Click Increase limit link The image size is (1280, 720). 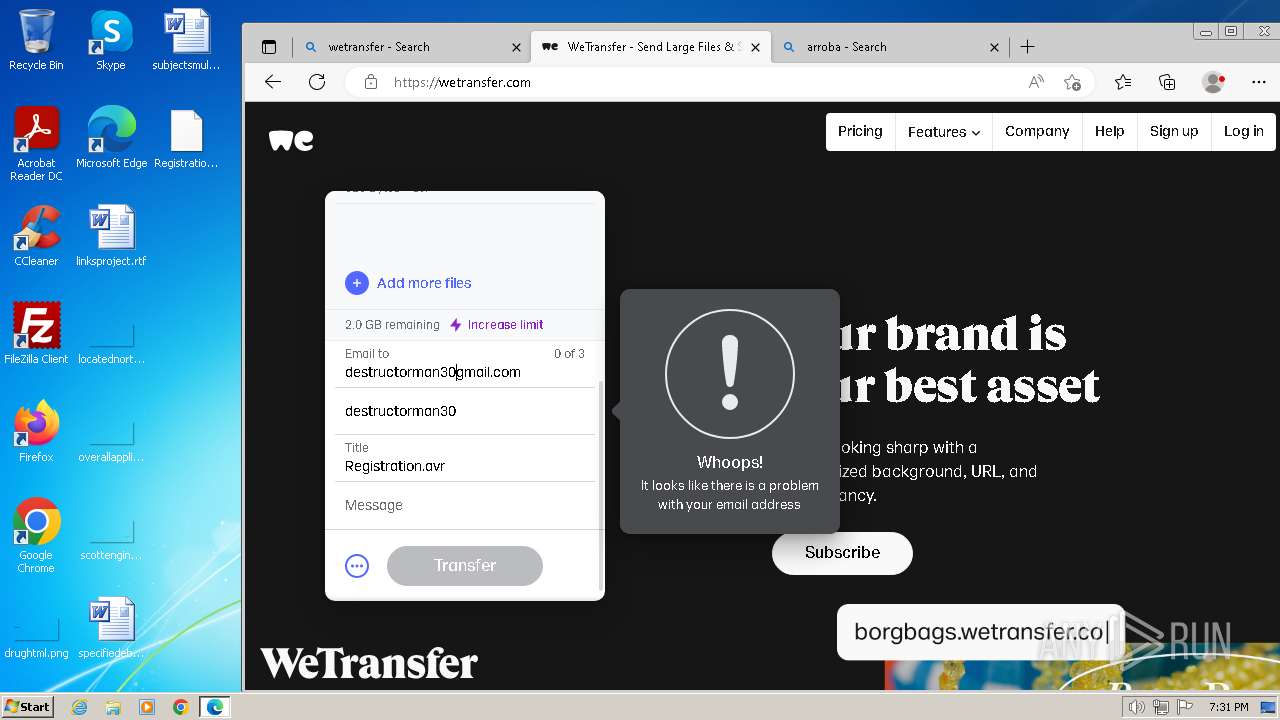[497, 325]
